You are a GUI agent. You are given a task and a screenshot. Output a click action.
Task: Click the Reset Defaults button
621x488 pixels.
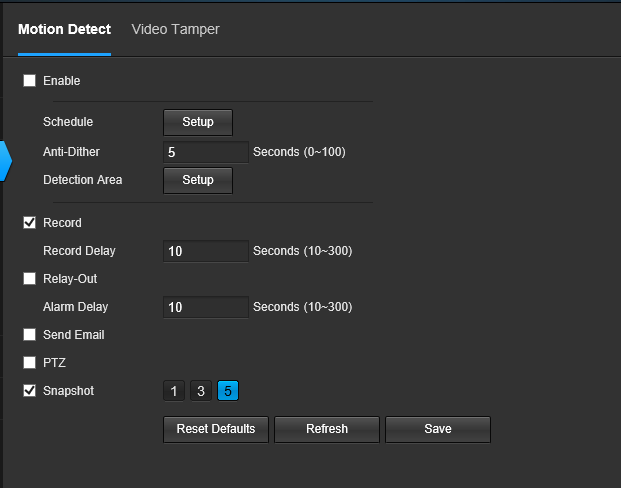pyautogui.click(x=216, y=429)
